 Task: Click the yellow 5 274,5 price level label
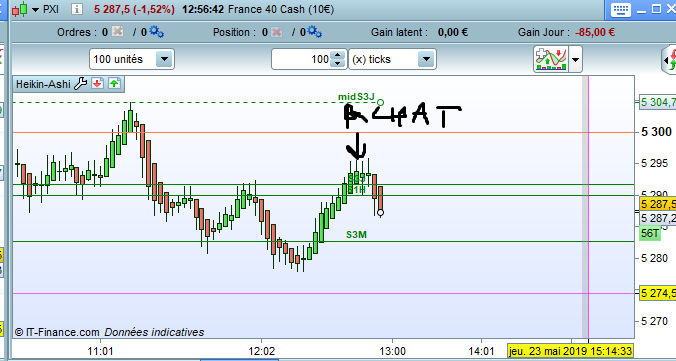[657, 293]
